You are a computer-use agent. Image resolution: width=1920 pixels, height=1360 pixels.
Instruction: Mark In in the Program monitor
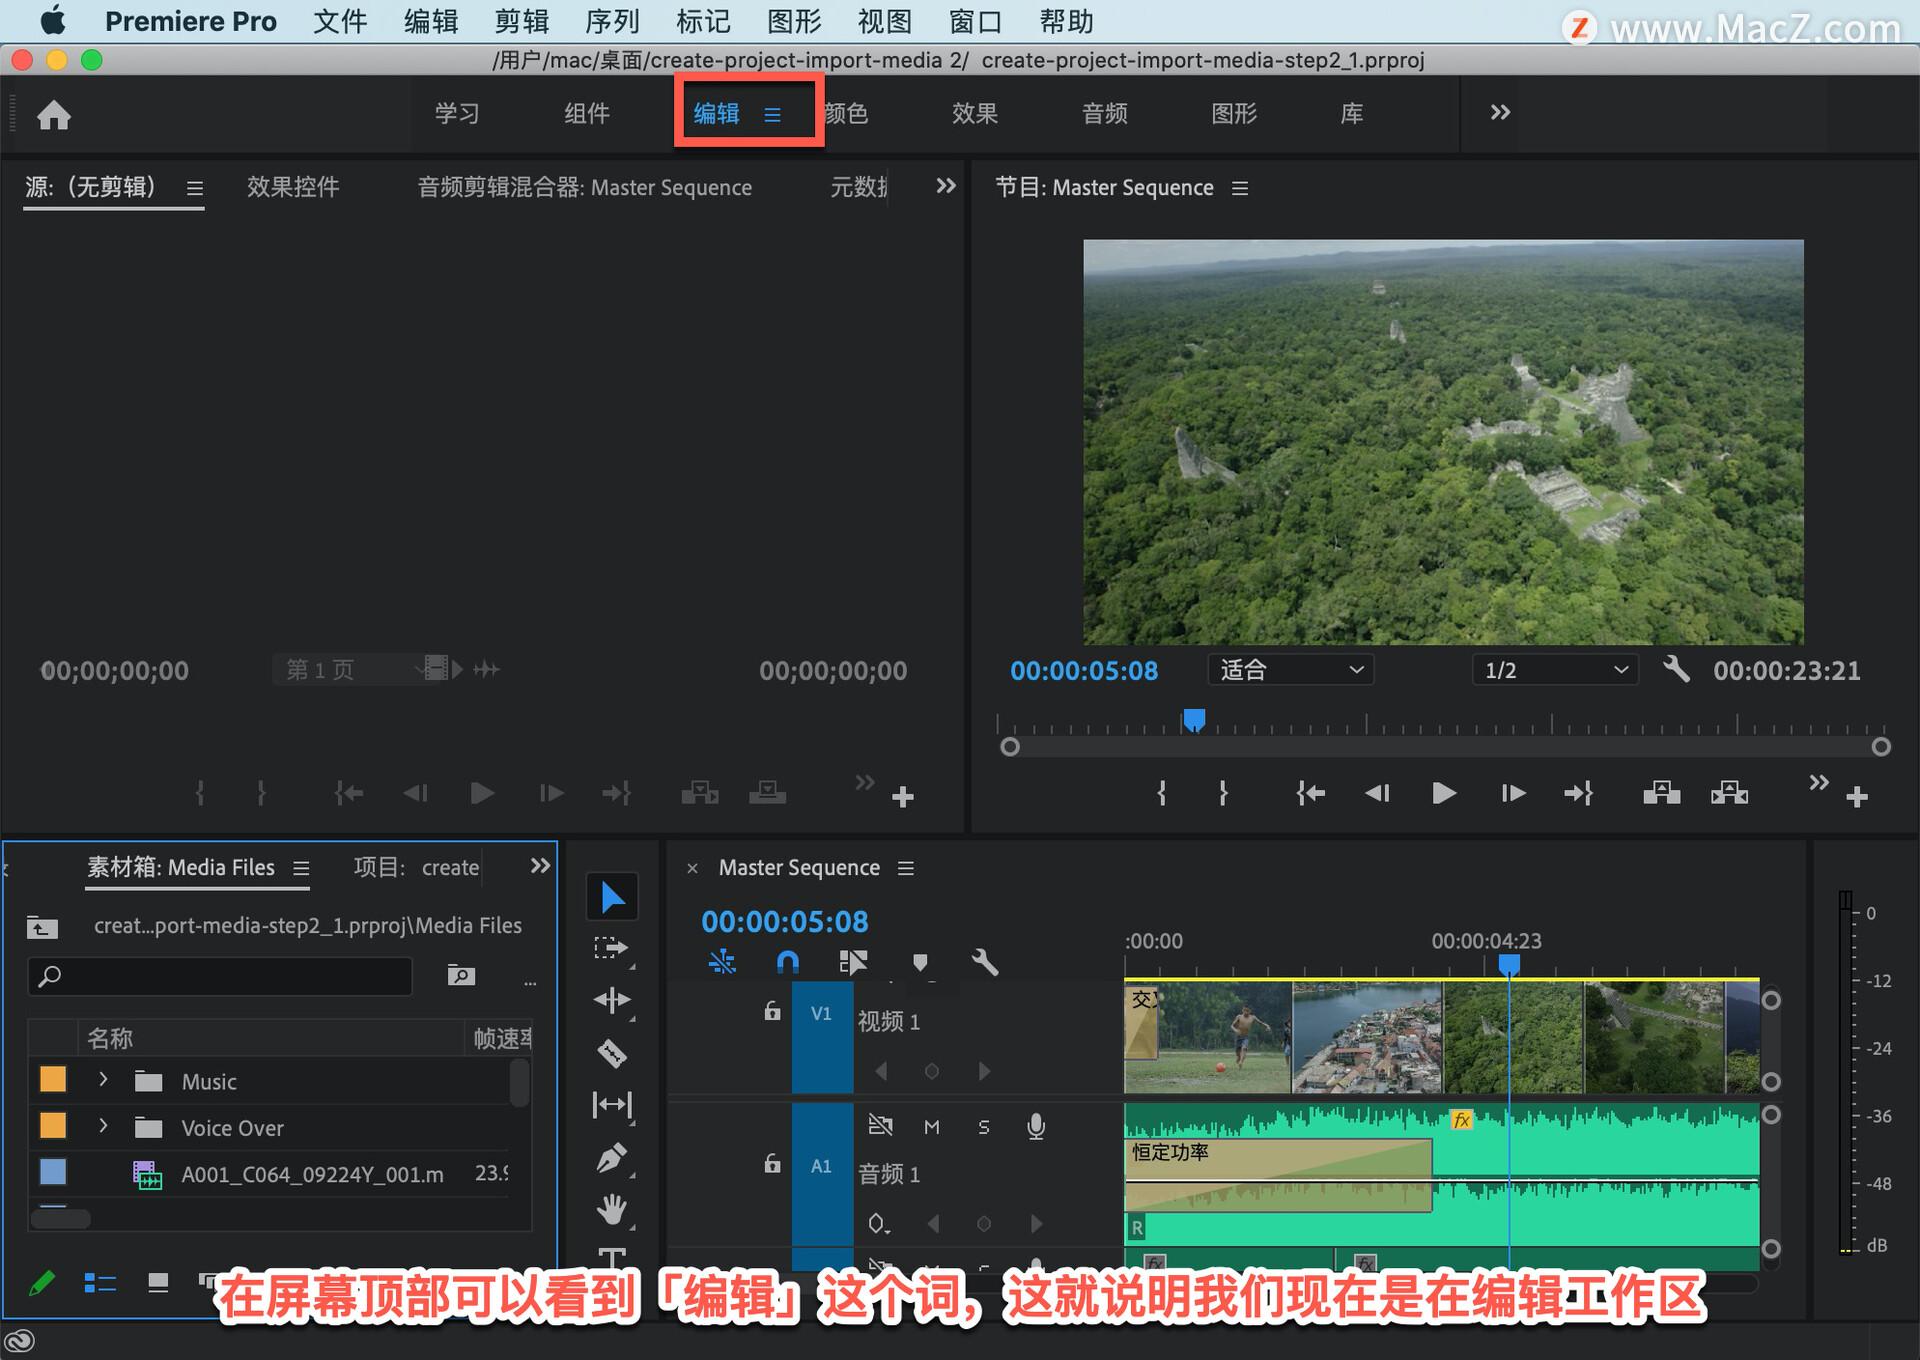point(1162,793)
